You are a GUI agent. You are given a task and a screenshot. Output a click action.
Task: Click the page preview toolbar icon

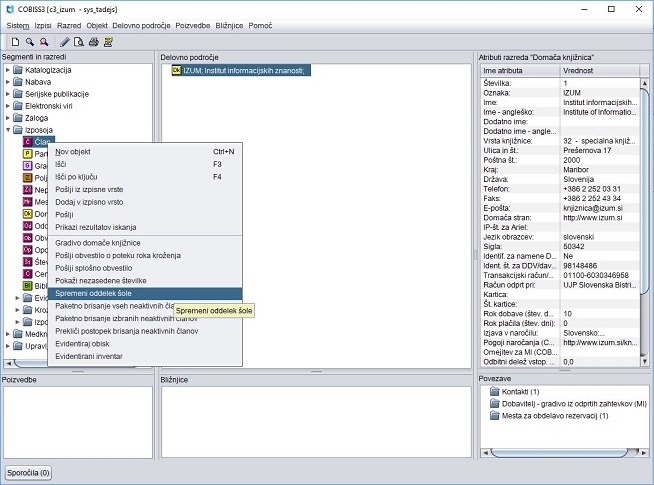pos(79,42)
